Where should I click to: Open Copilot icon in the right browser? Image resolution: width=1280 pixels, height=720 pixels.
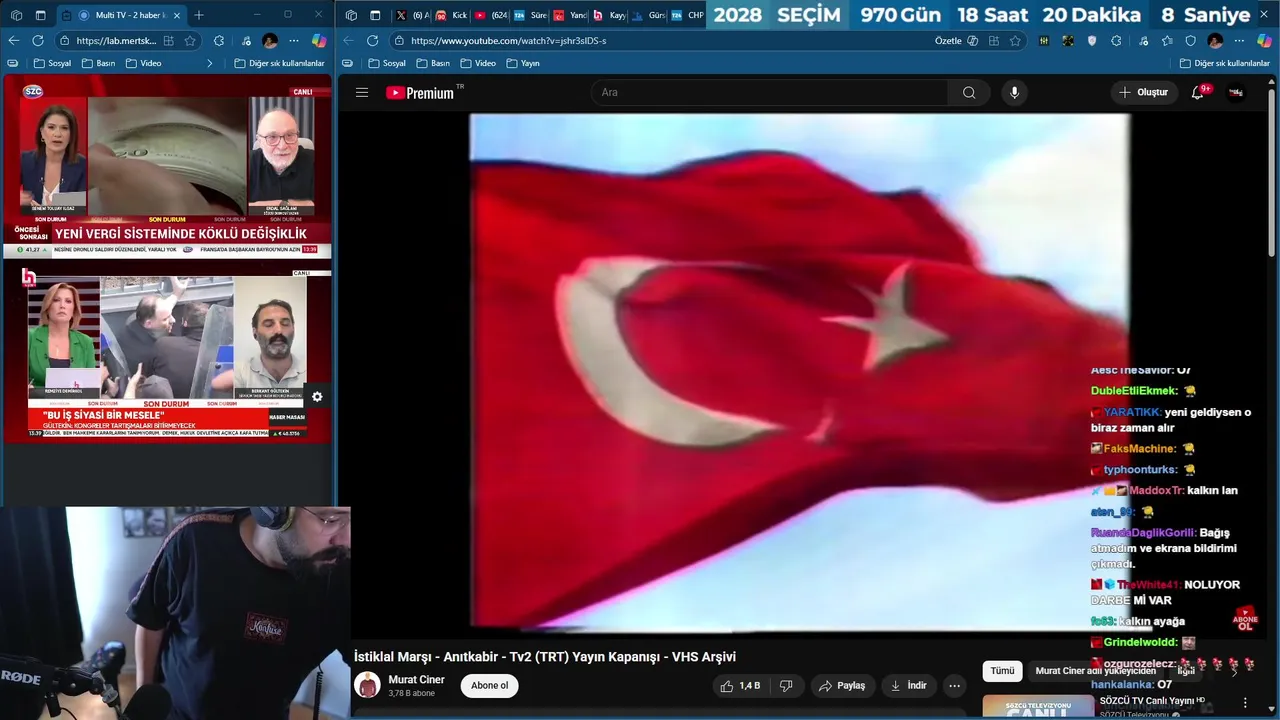[x=1264, y=40]
